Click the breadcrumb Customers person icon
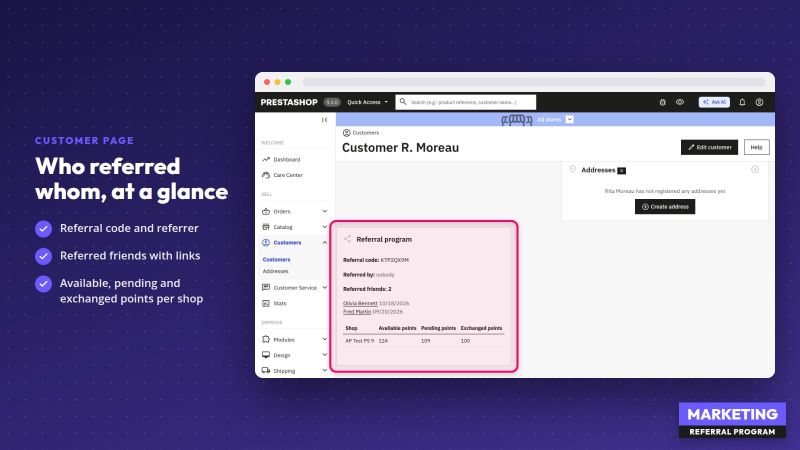This screenshot has width=800, height=450. tap(346, 133)
